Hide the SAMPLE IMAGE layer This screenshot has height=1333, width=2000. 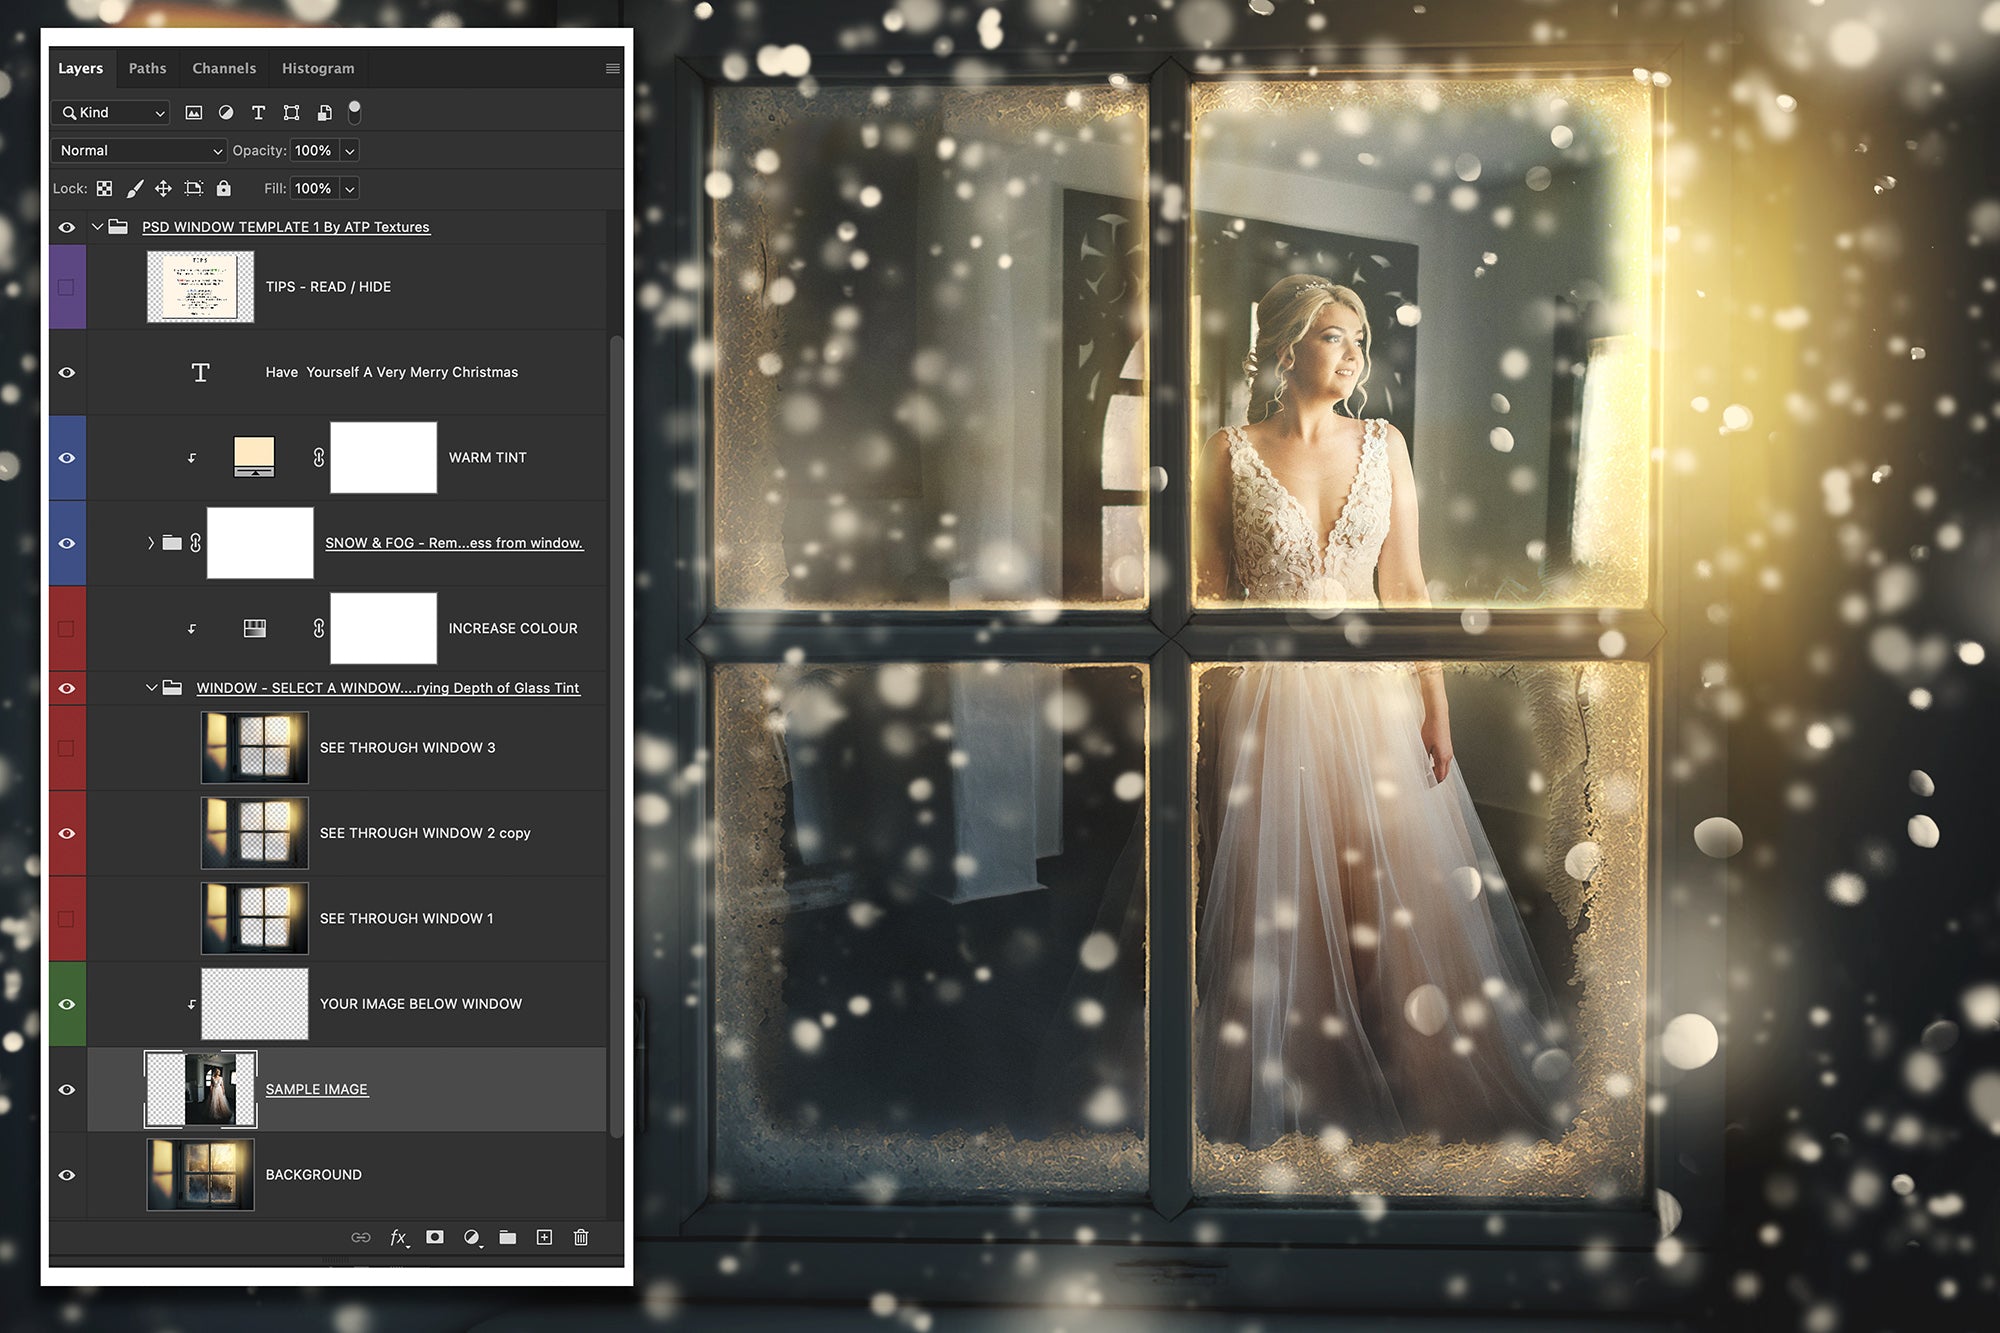tap(66, 1089)
